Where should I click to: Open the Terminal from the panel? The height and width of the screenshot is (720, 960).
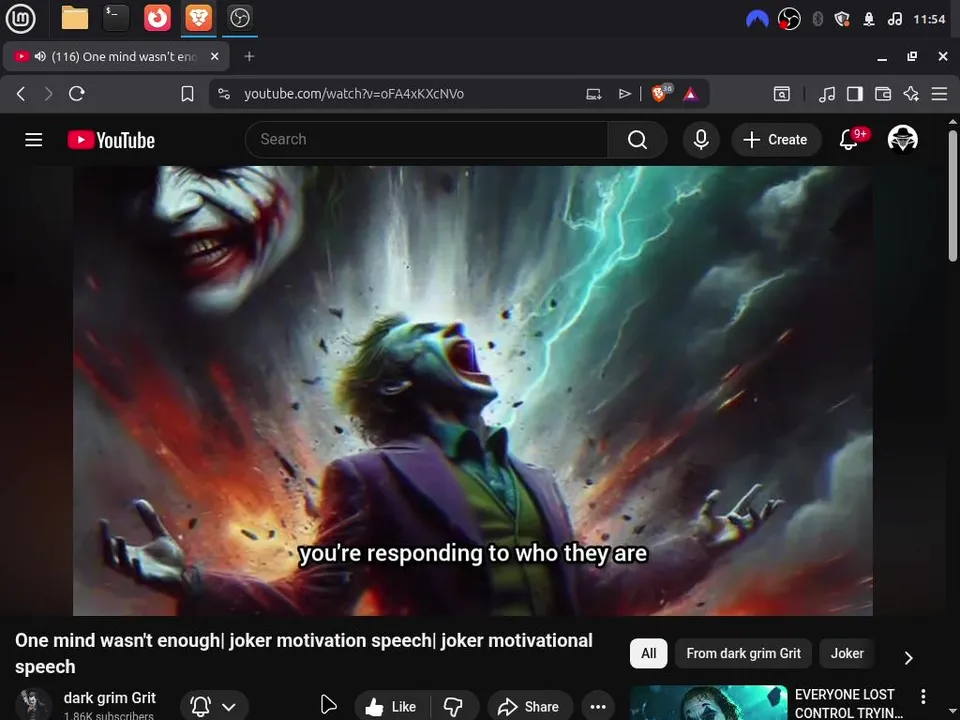(x=116, y=18)
